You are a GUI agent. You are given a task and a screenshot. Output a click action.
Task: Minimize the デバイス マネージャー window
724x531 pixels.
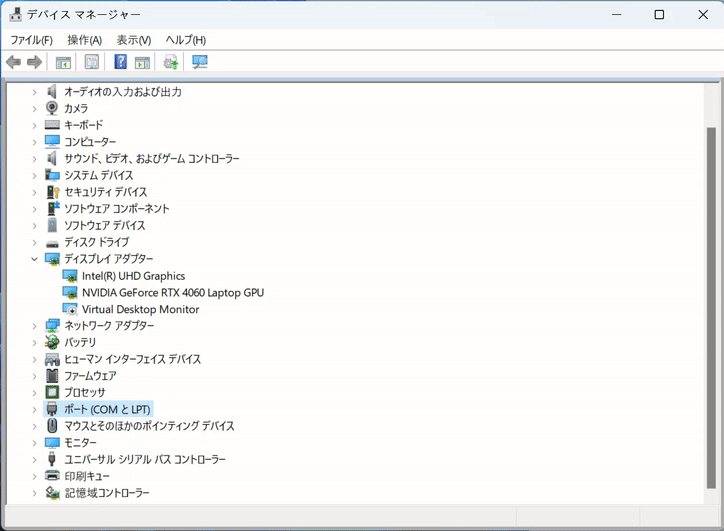coord(616,14)
